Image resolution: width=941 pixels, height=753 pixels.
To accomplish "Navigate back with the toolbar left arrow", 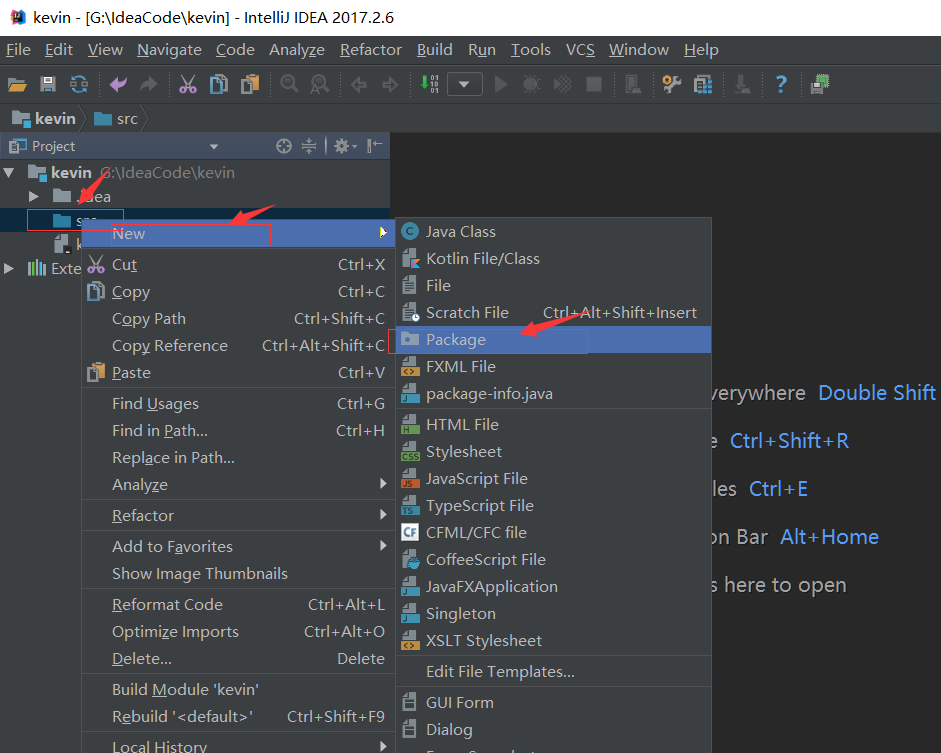I will (x=359, y=85).
